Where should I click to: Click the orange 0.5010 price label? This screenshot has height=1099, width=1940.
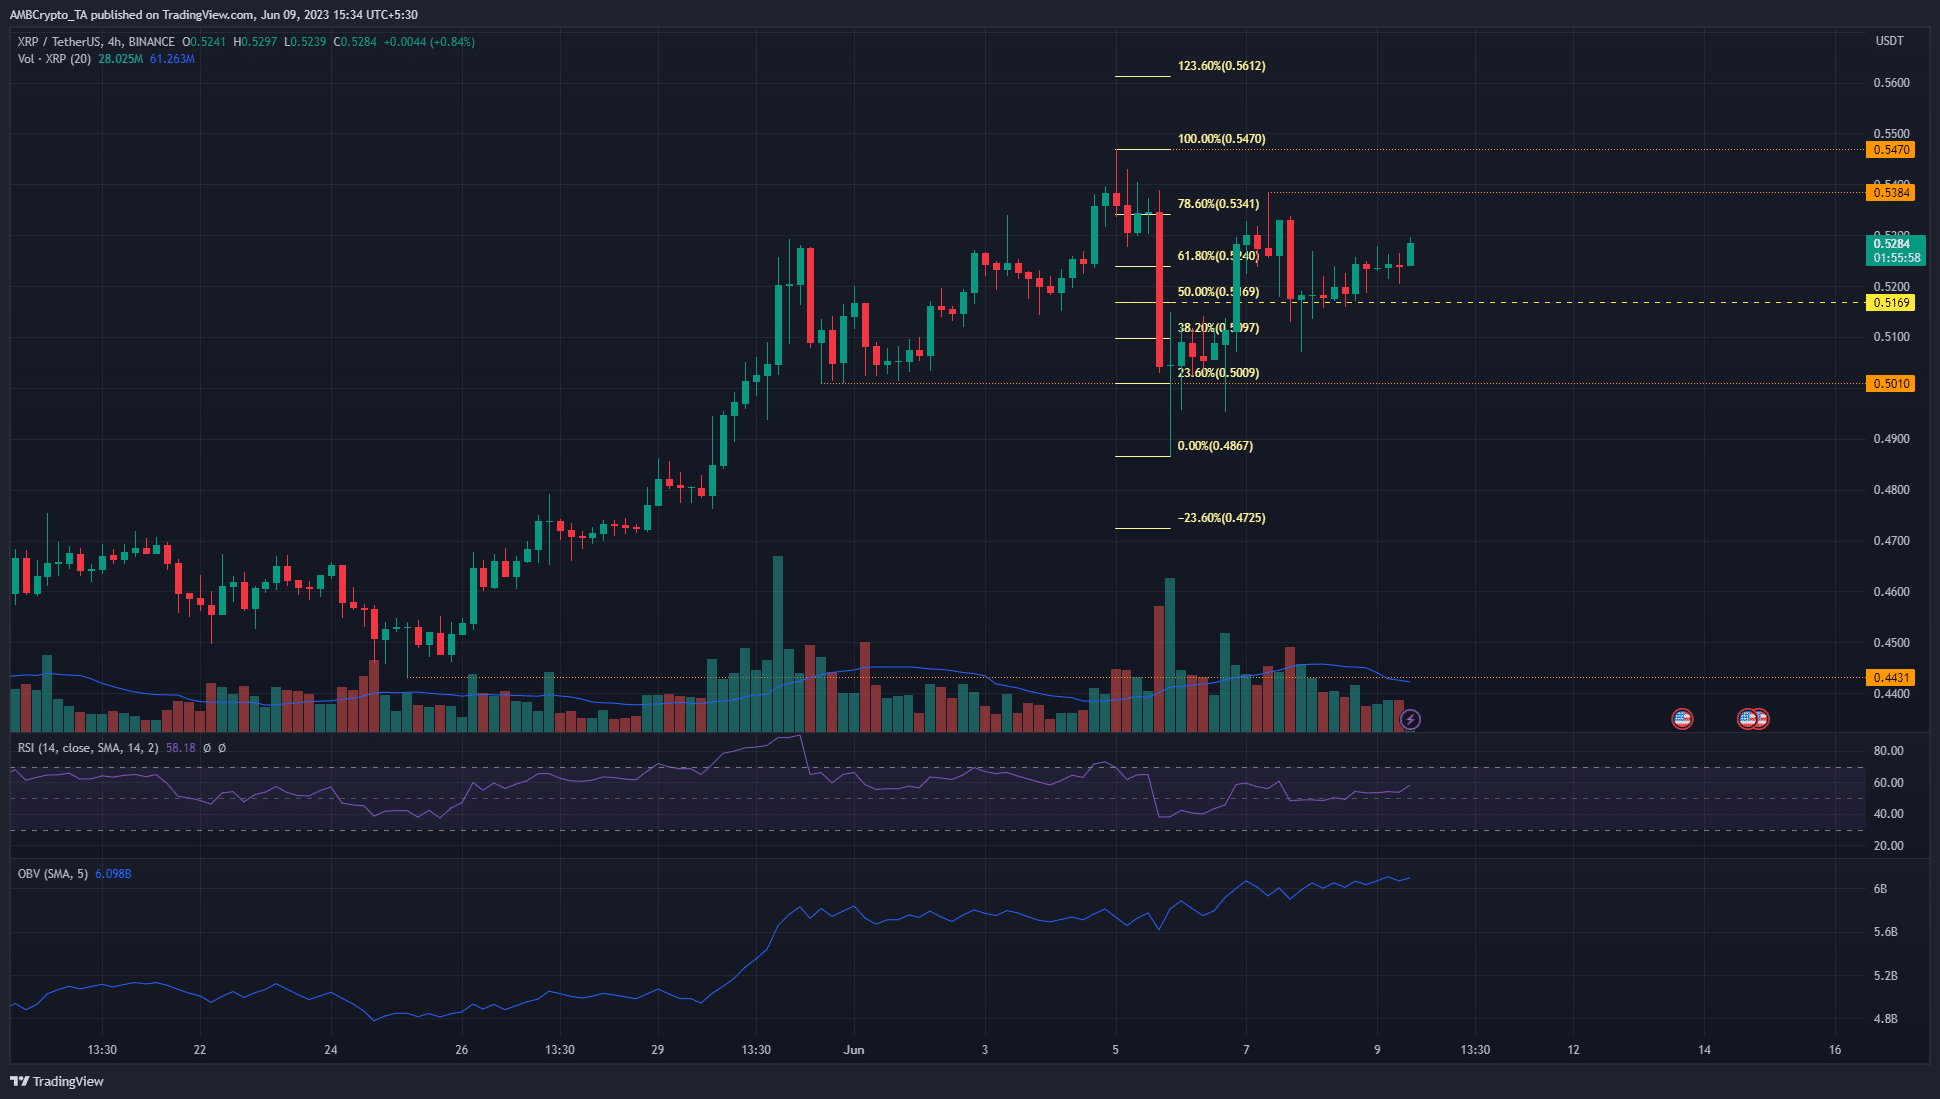tap(1890, 384)
